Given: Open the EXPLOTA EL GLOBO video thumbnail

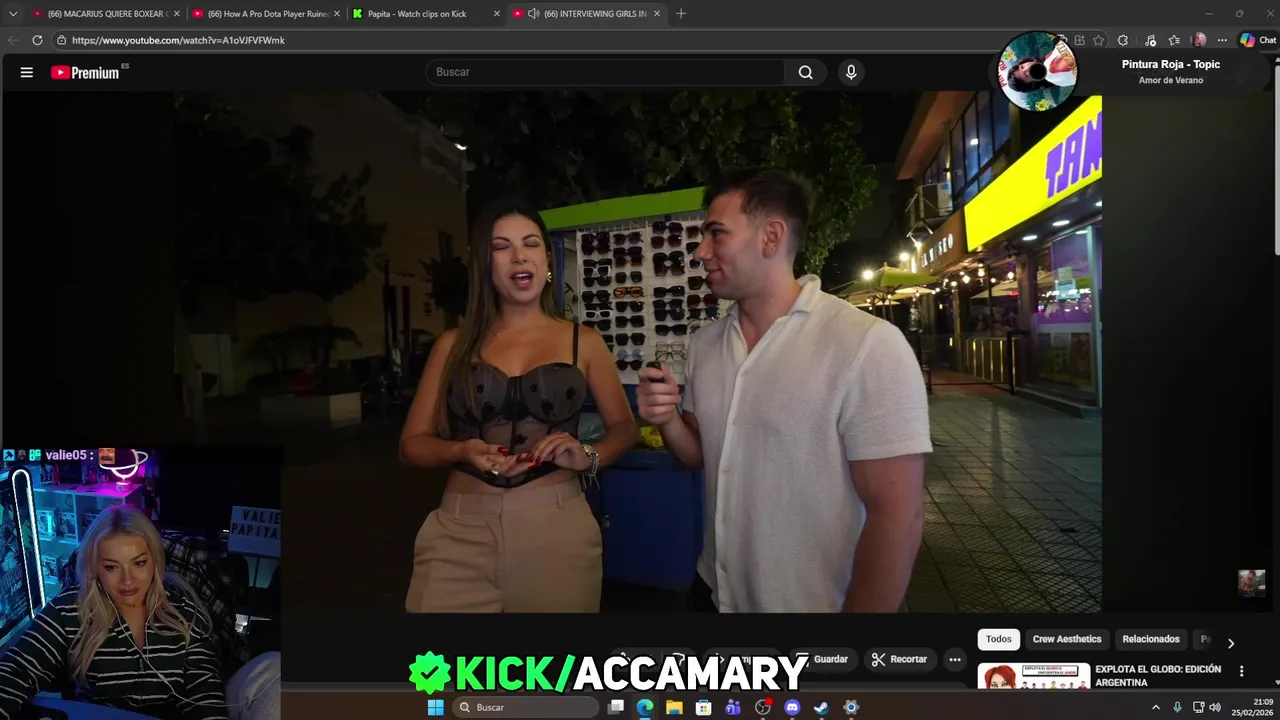Looking at the screenshot, I should tap(1033, 676).
